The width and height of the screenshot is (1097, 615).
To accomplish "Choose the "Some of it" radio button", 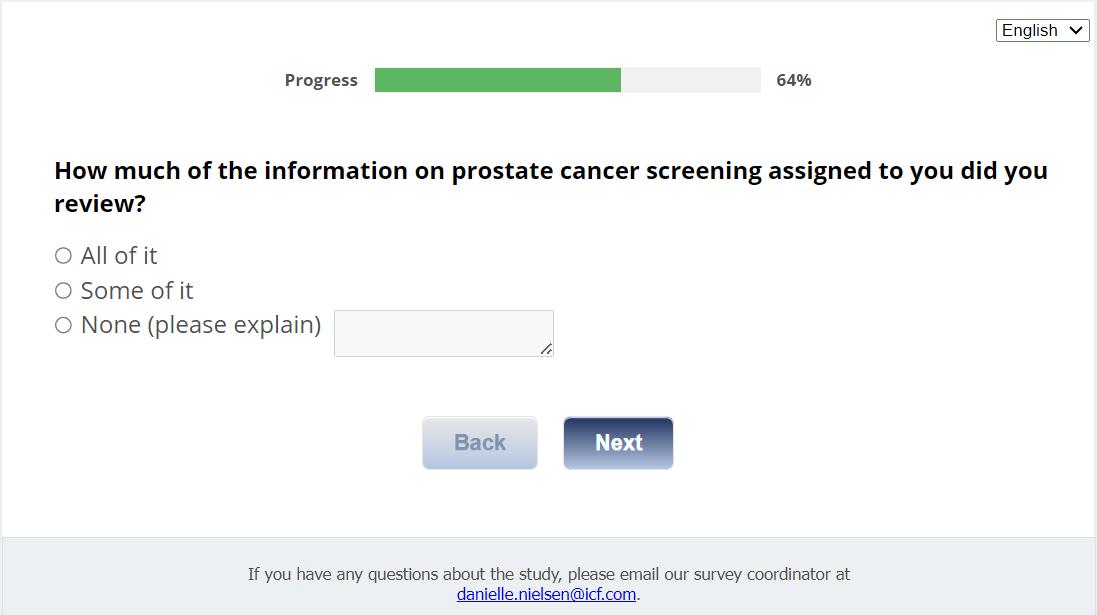I will pyautogui.click(x=63, y=291).
